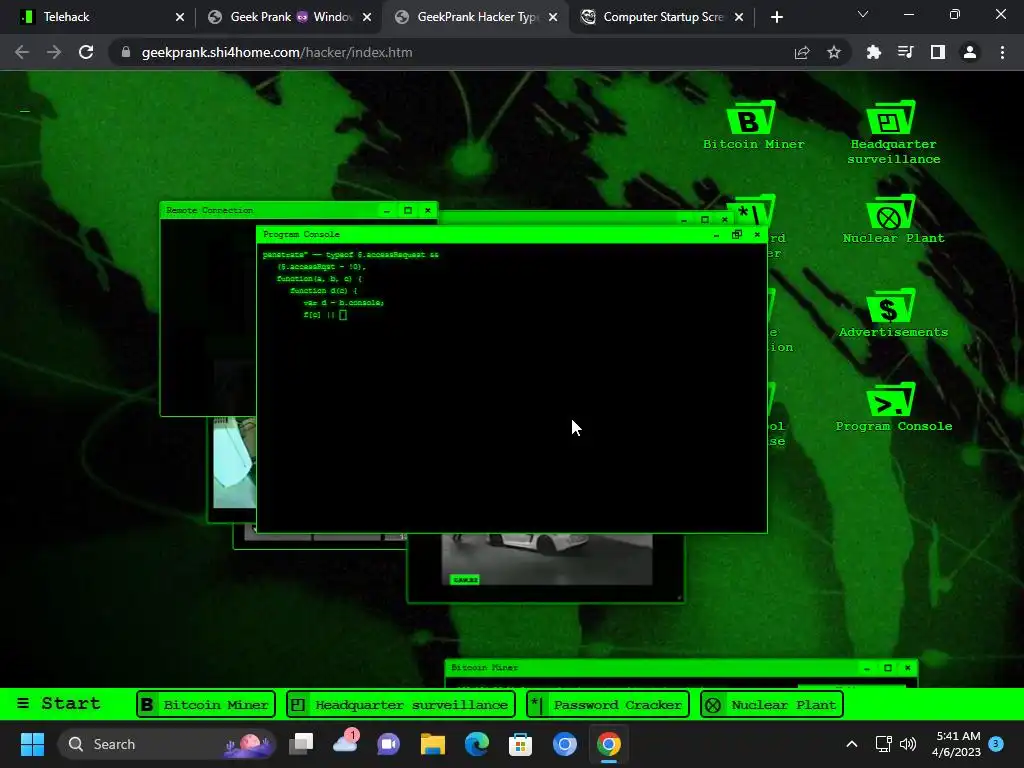1024x768 pixels.
Task: Open the notification count badge
Action: [996, 743]
